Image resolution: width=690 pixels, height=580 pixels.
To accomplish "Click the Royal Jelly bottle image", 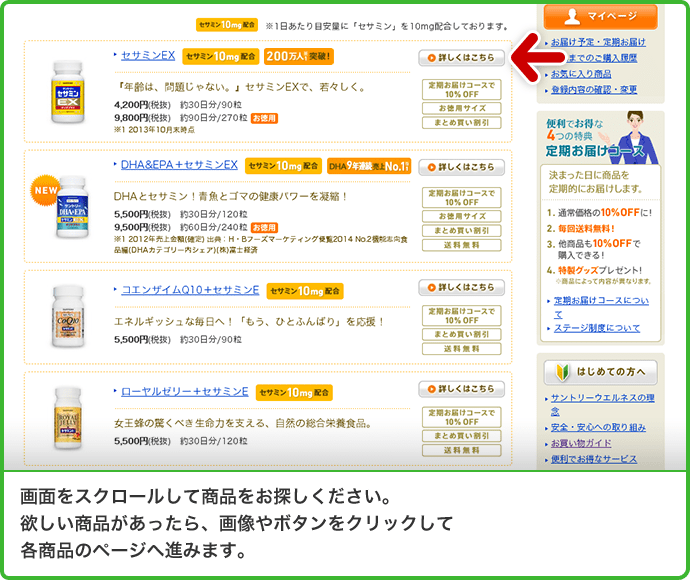I will (x=68, y=418).
